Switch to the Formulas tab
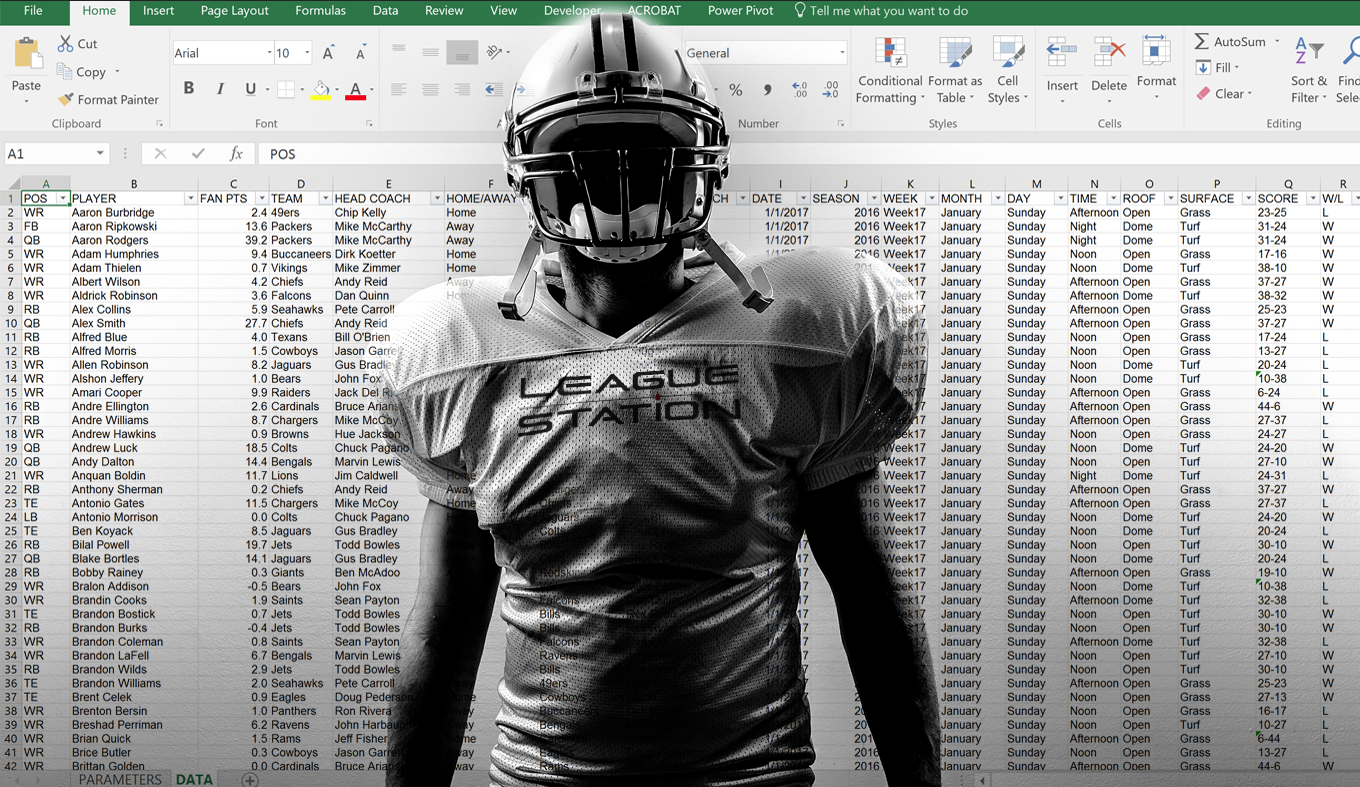The image size is (1360, 787). pos(320,11)
